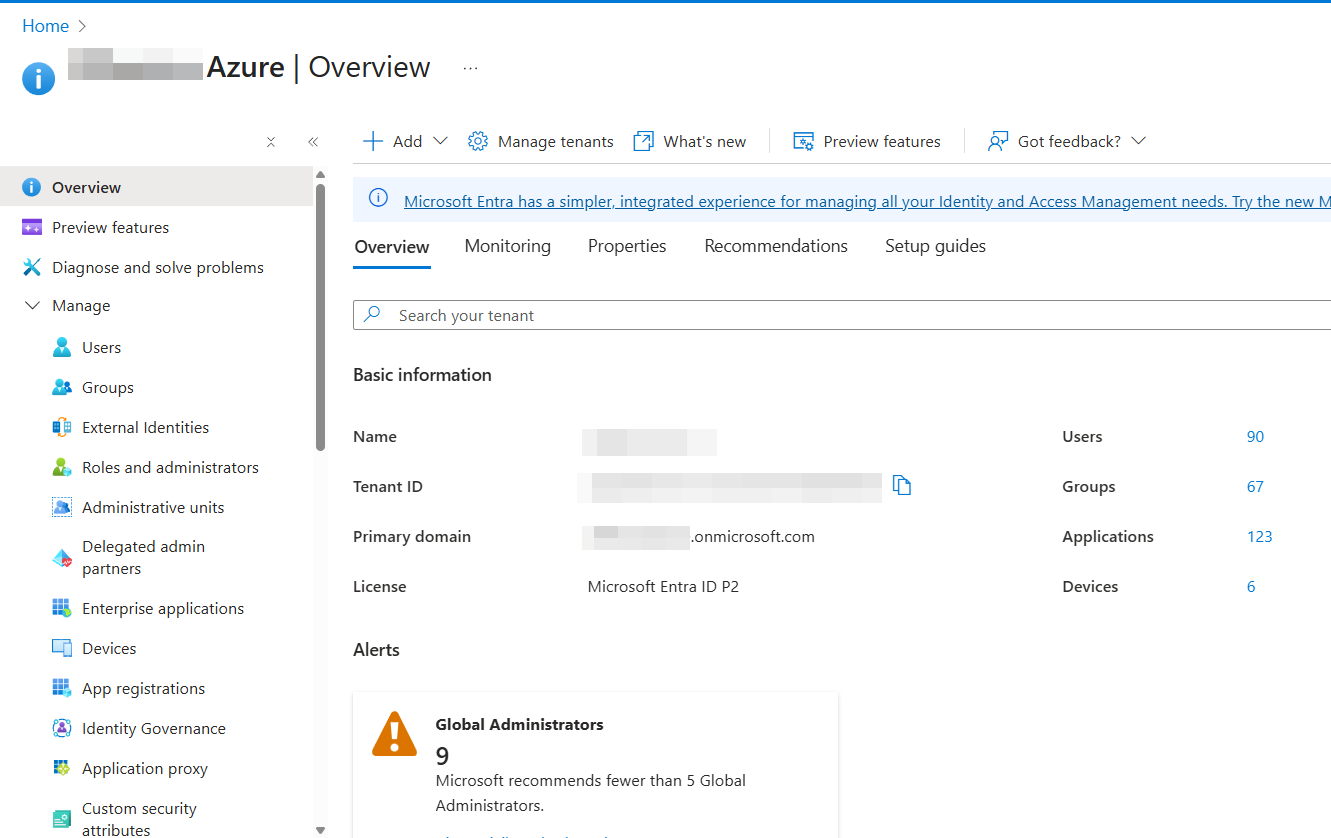The width and height of the screenshot is (1331, 838).
Task: Select App registrations in the sidebar
Action: [143, 688]
